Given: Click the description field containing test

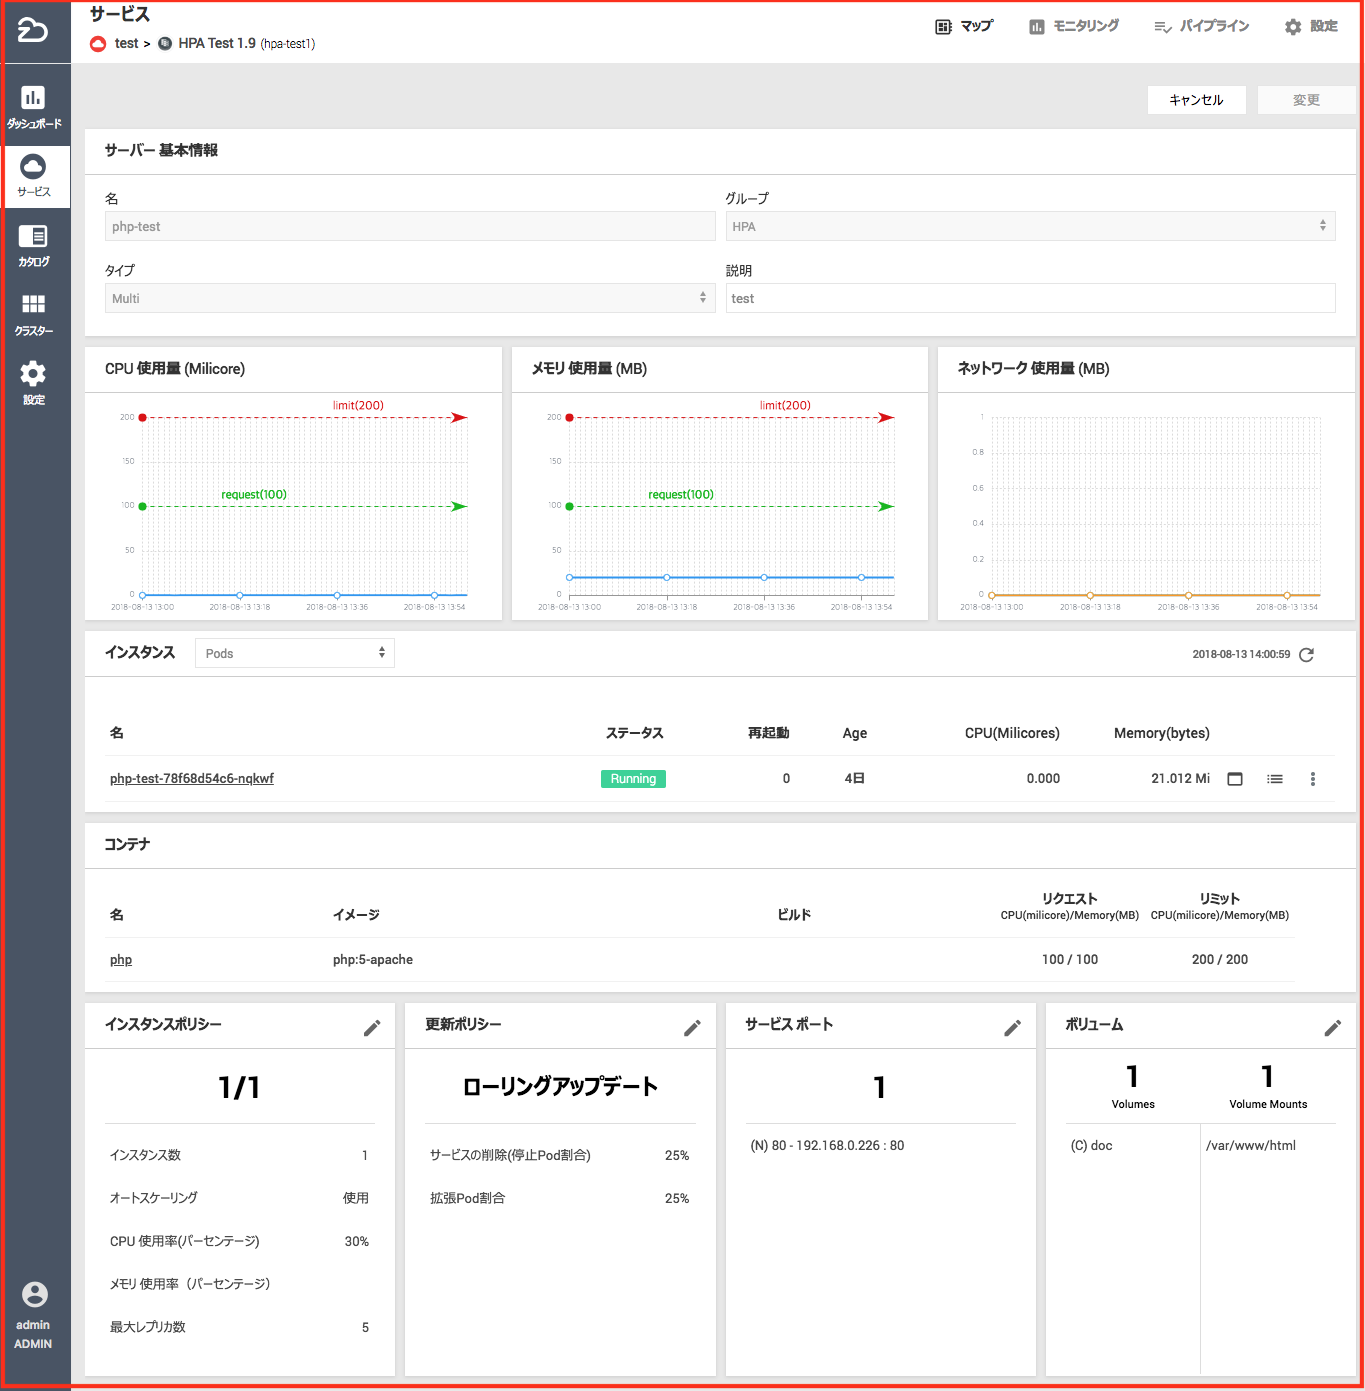Looking at the screenshot, I should 1030,298.
